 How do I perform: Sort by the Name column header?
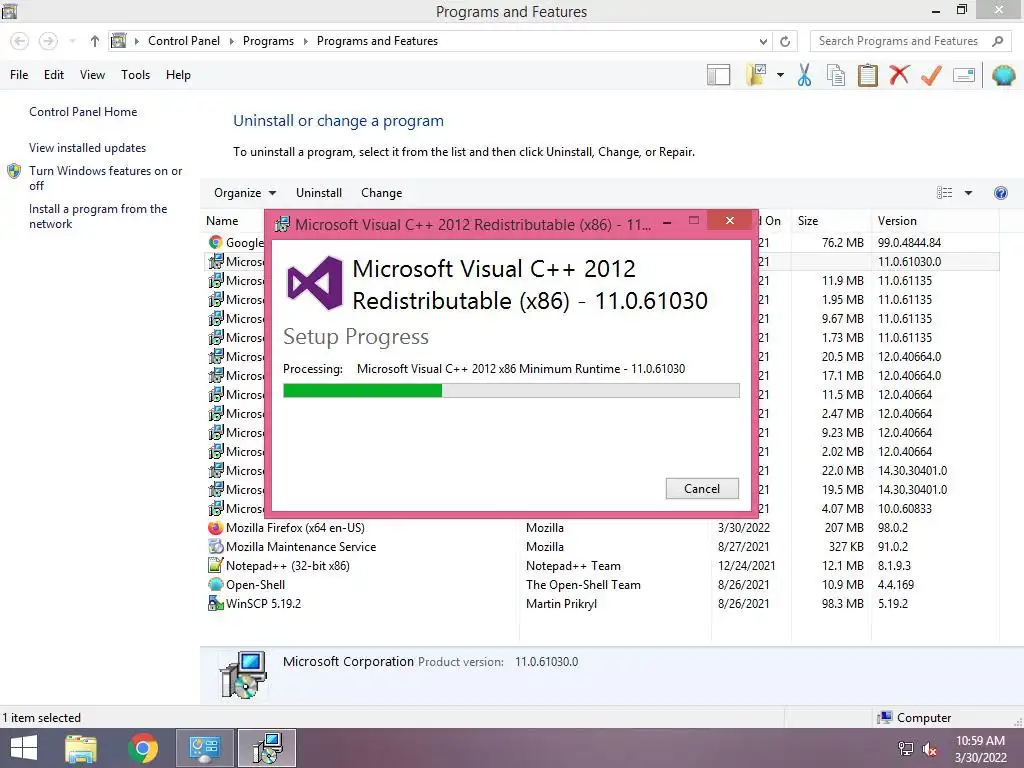[x=222, y=221]
